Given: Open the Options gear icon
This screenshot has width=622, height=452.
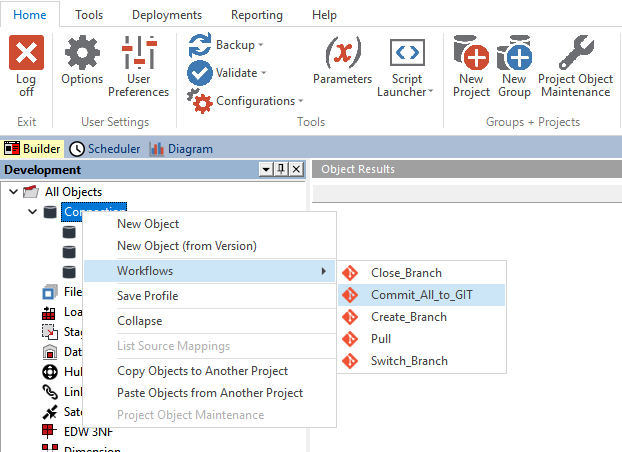Looking at the screenshot, I should [82, 54].
